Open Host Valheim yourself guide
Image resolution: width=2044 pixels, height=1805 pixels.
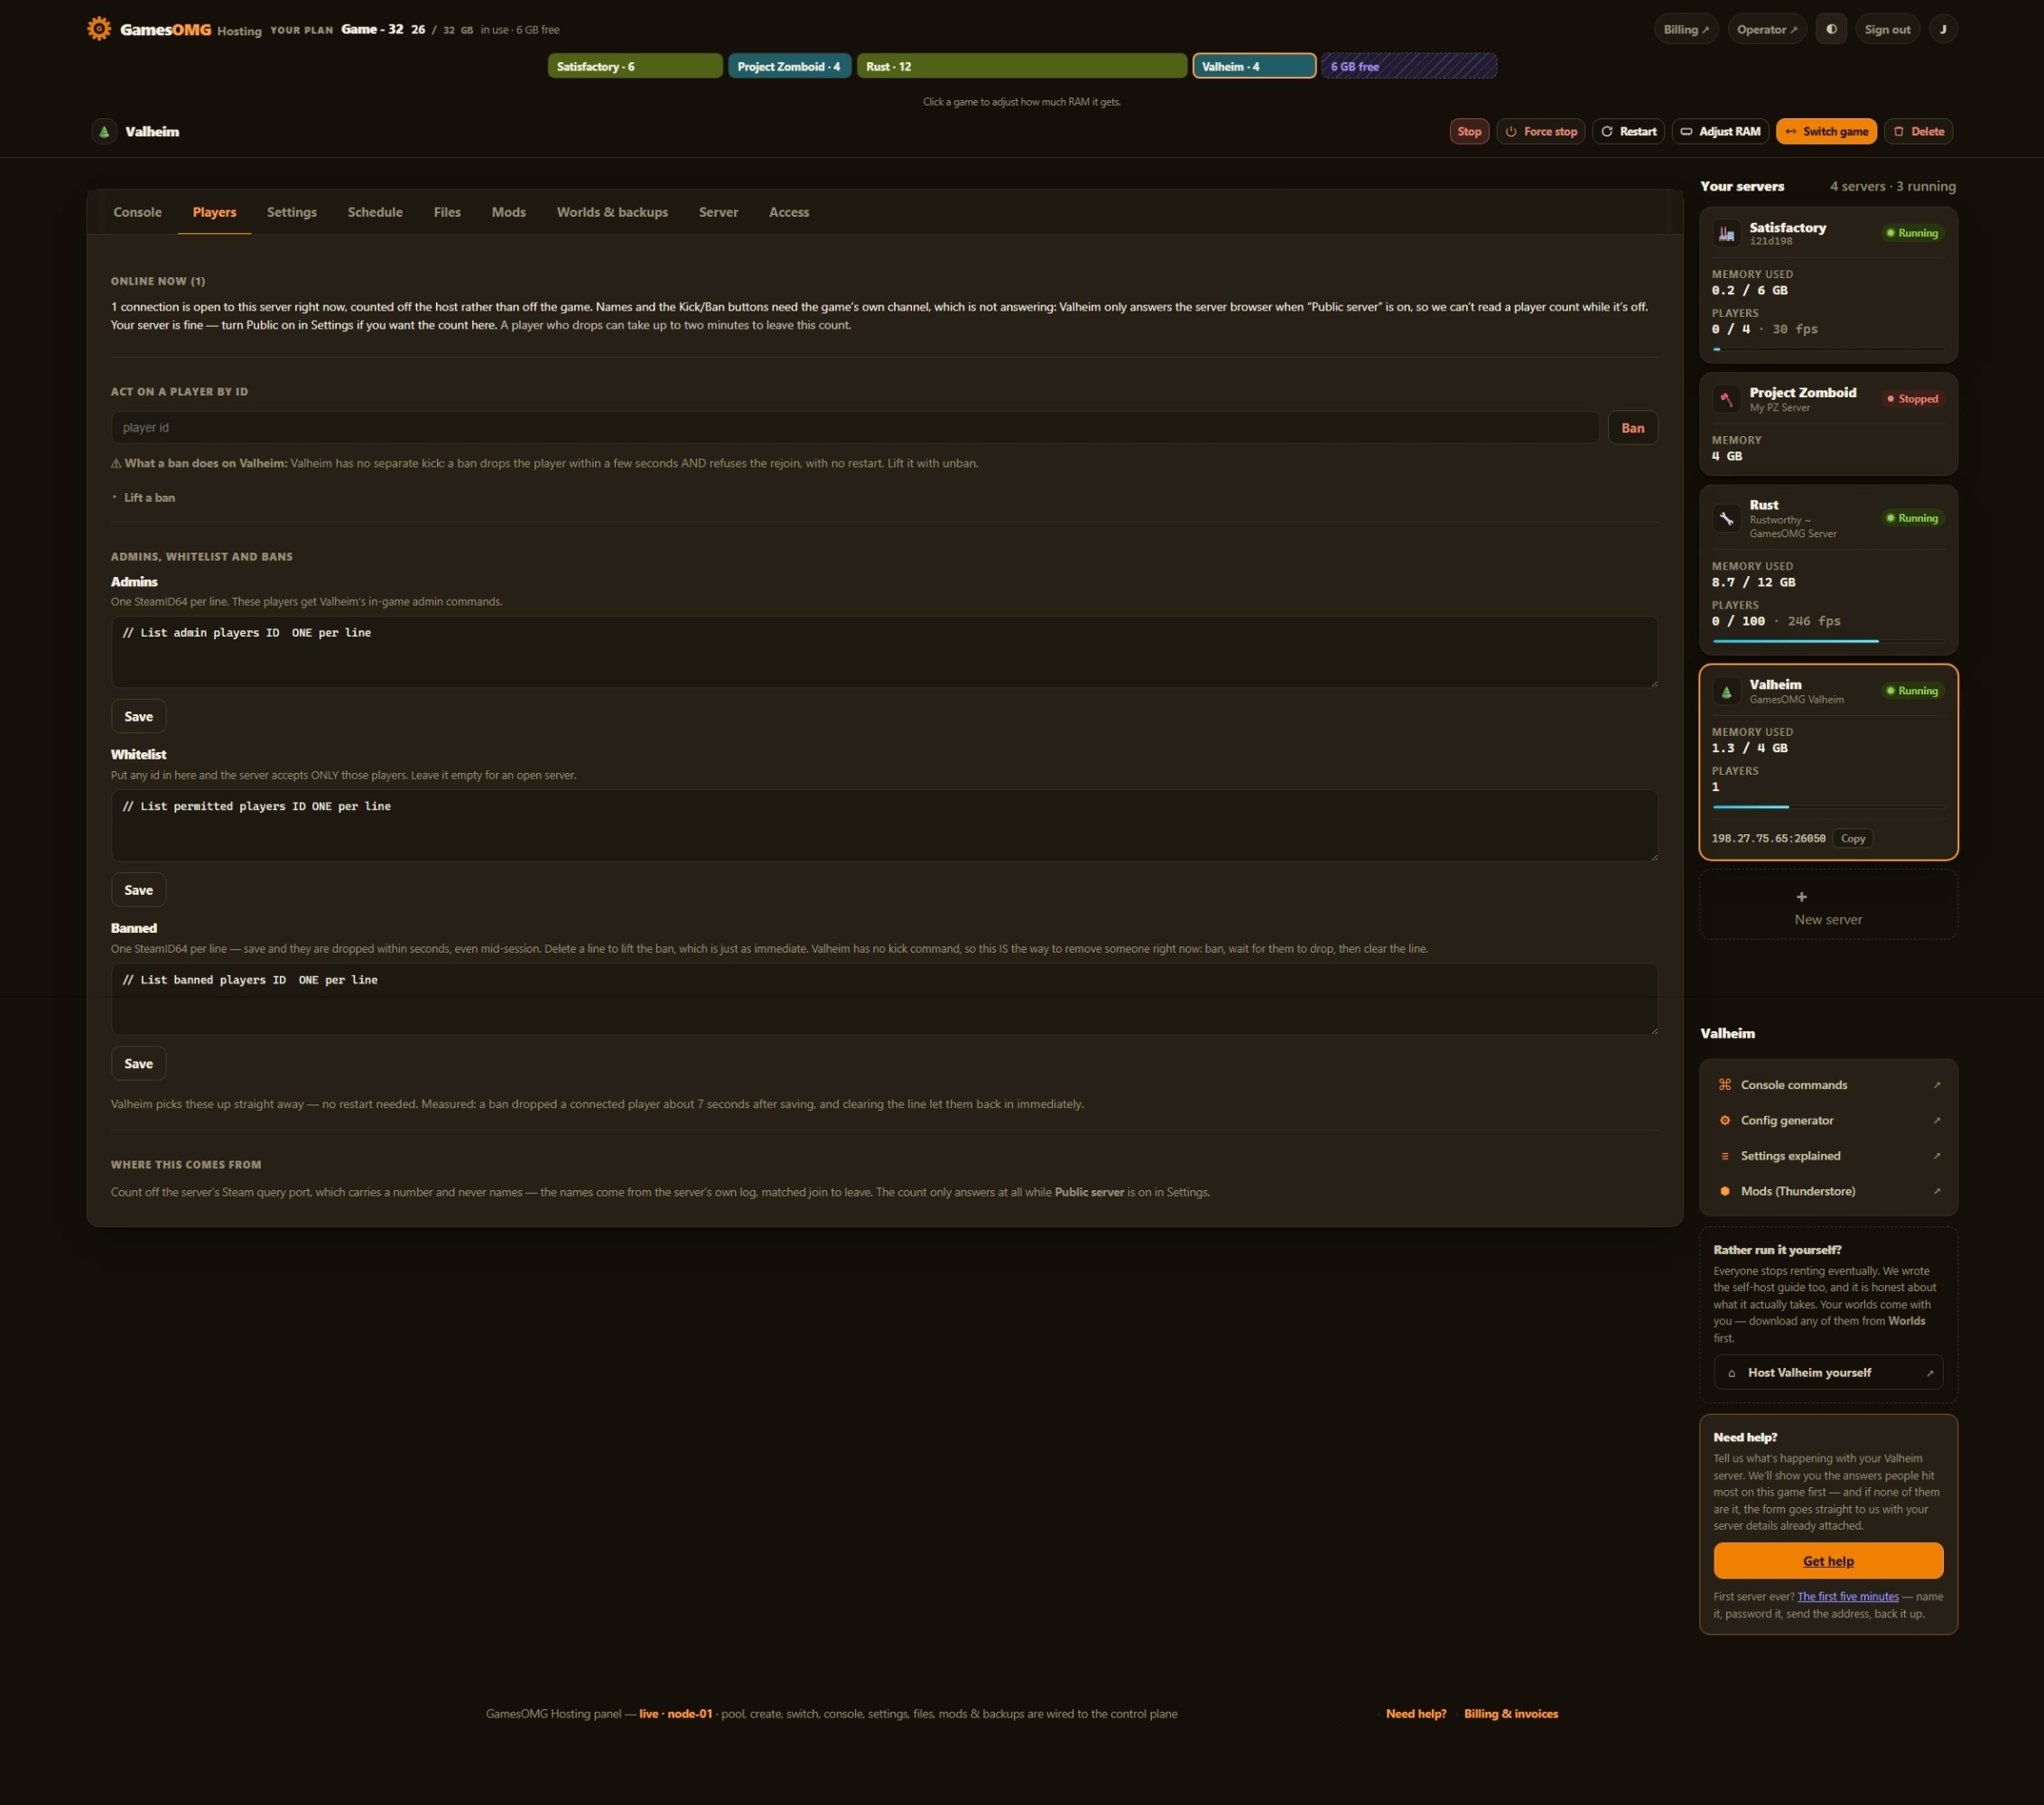coord(1828,1372)
